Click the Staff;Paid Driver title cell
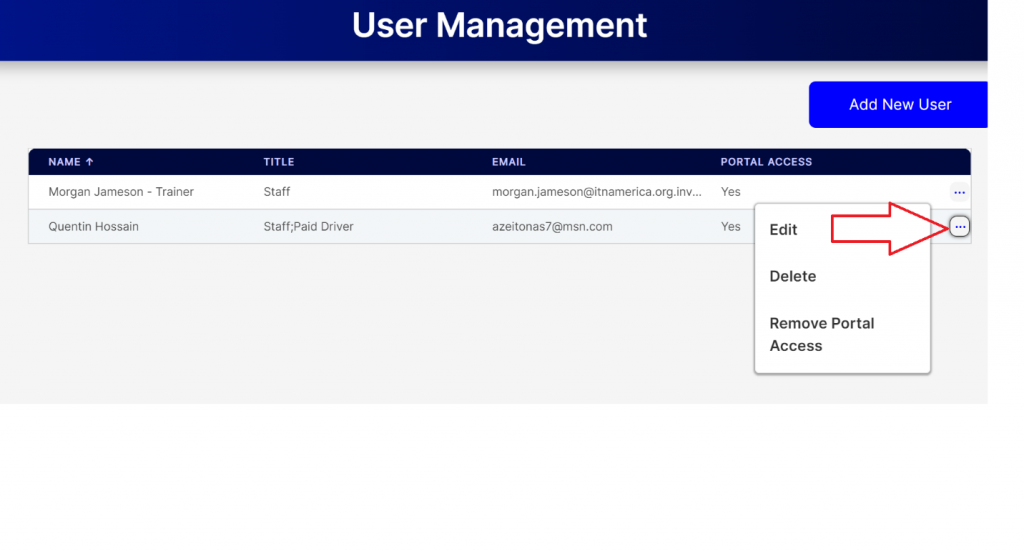This screenshot has width=1024, height=551. point(308,227)
